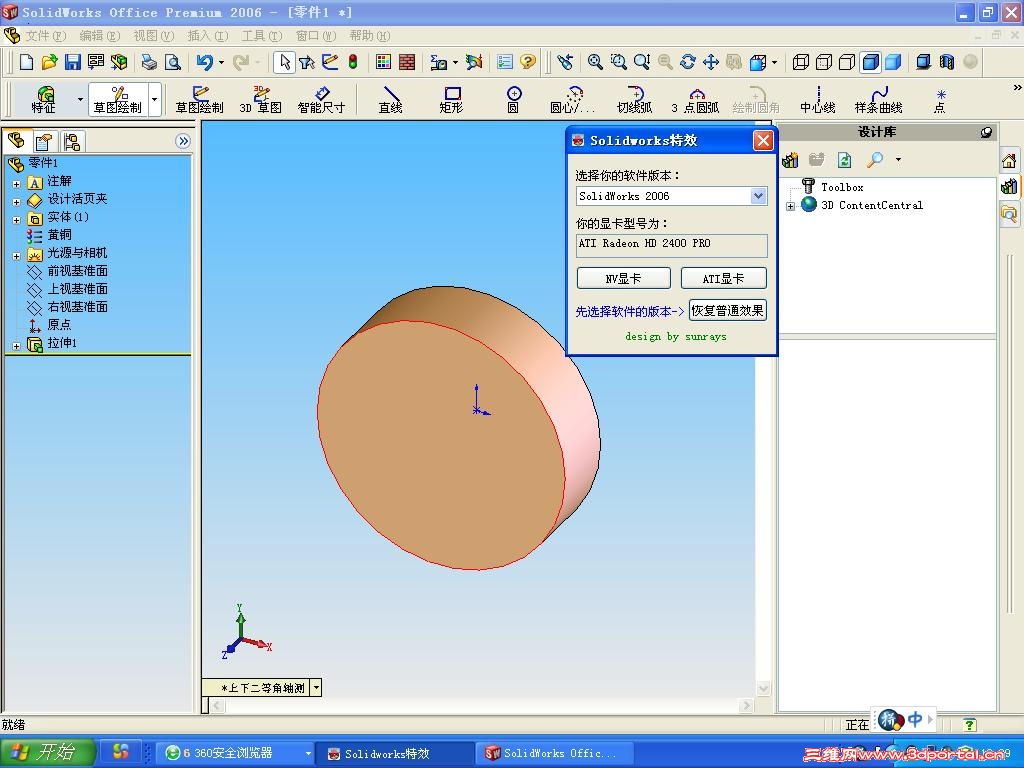Select the Point sketch tool
This screenshot has height=768, width=1024.
[x=940, y=99]
